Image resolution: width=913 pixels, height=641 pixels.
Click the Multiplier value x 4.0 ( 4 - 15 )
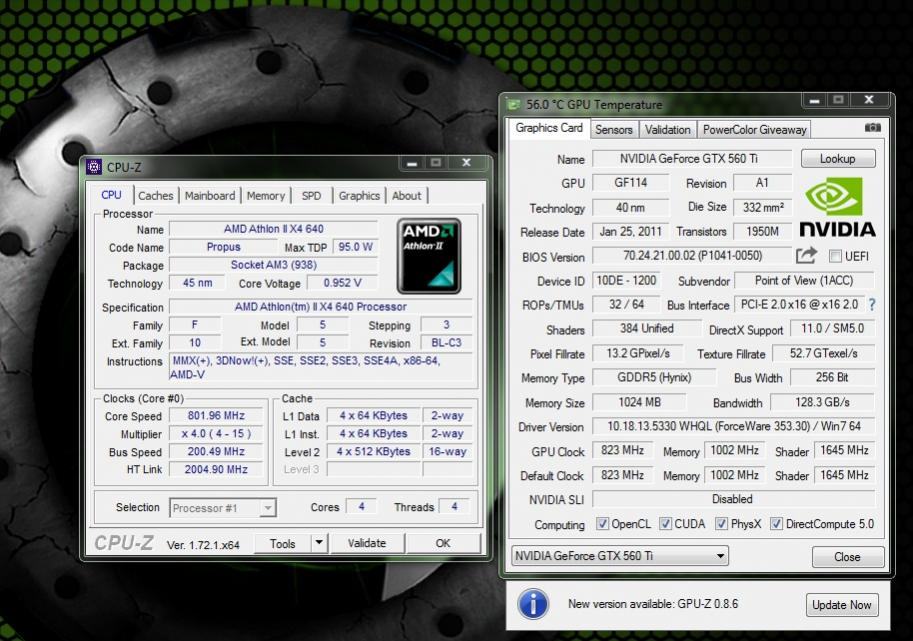[216, 434]
